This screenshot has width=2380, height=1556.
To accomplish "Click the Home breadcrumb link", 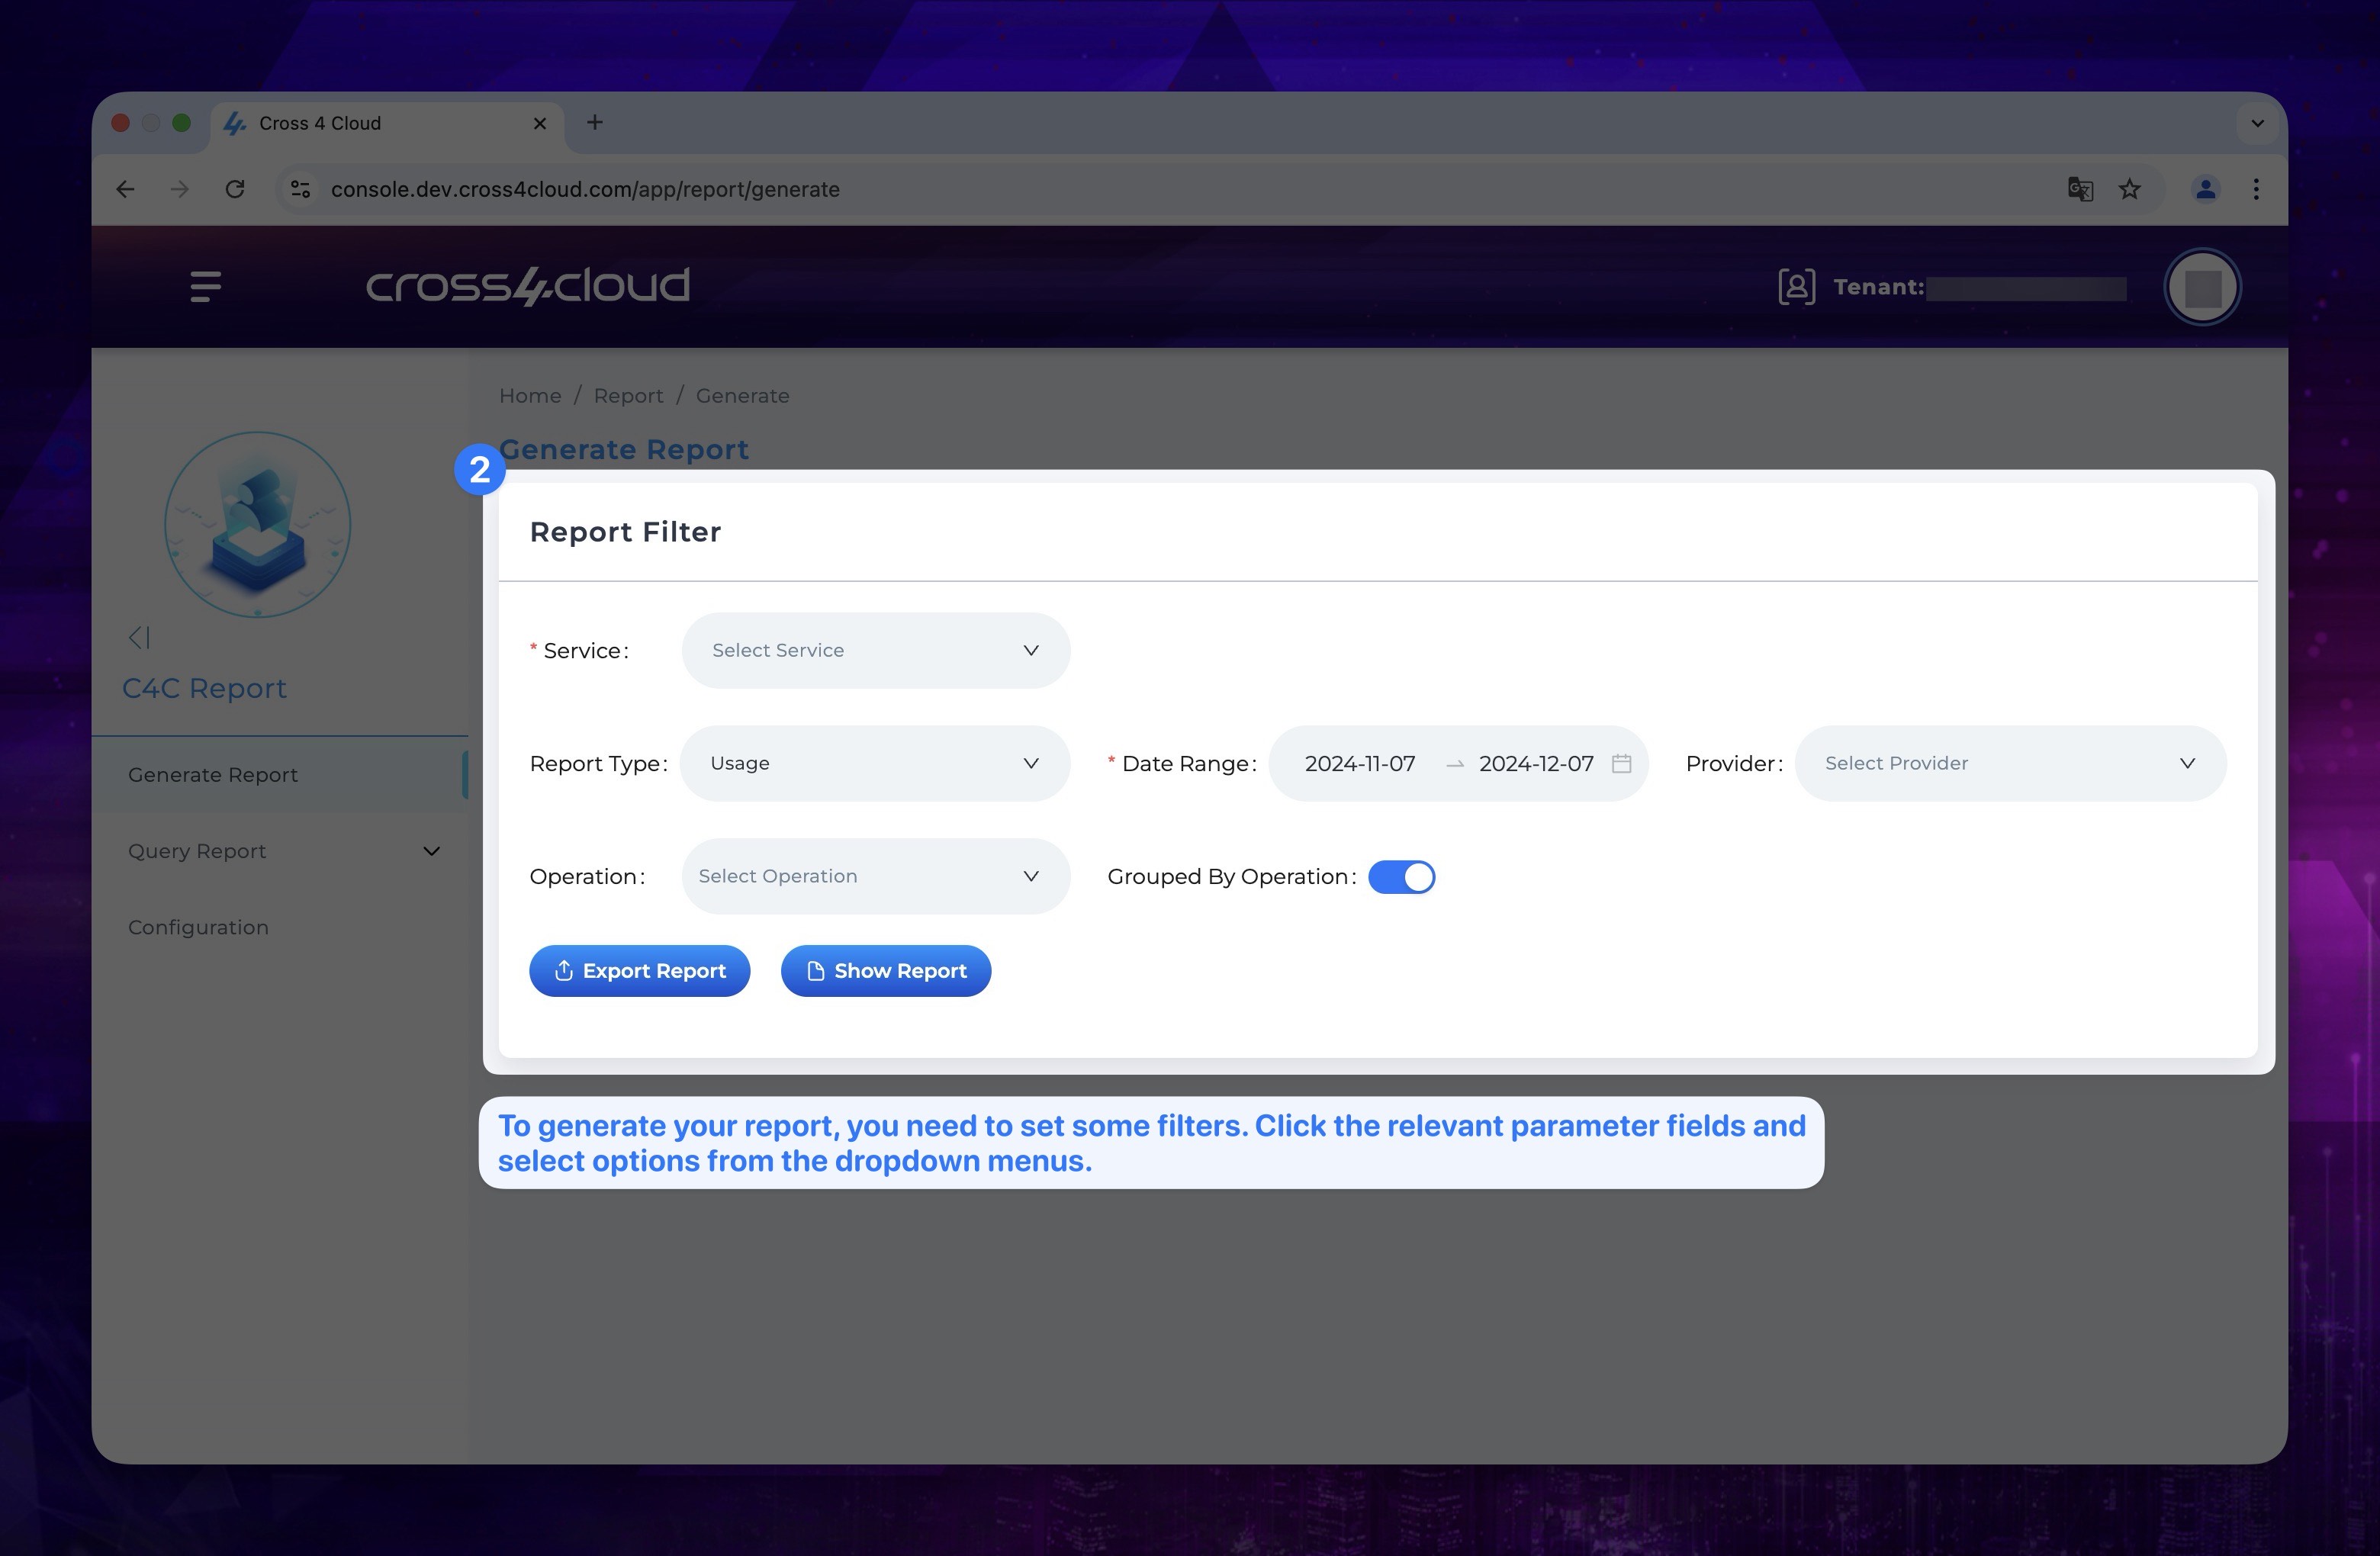I will pos(531,394).
